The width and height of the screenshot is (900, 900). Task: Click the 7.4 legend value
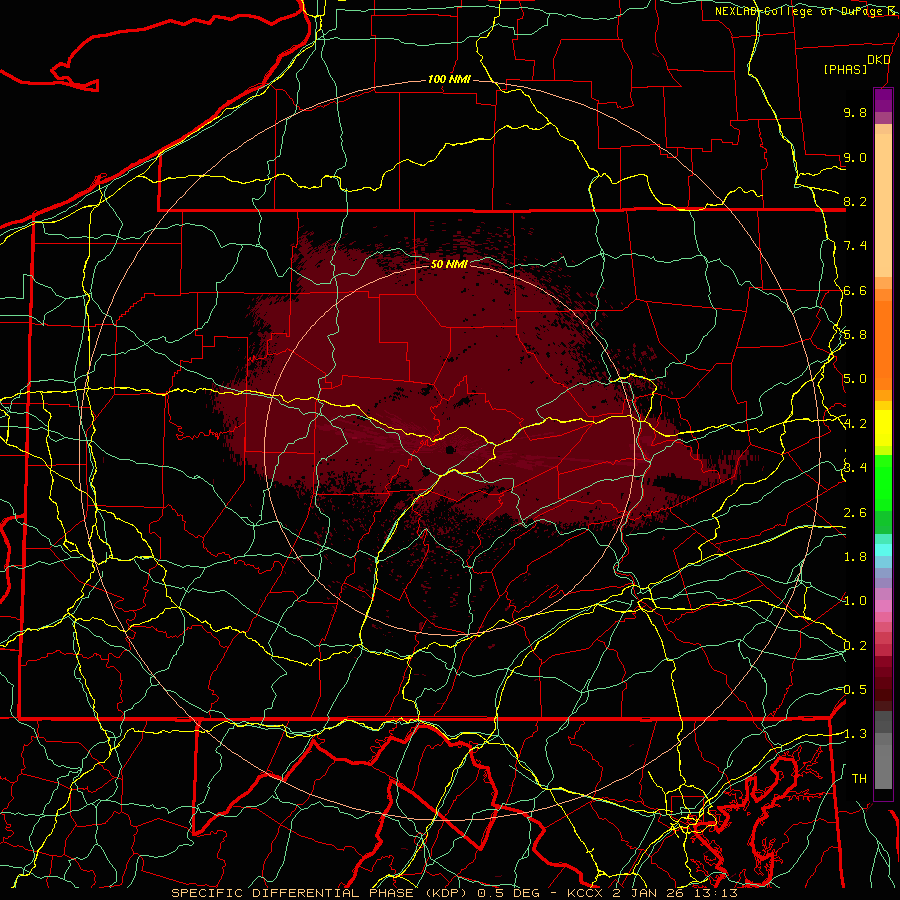(x=855, y=246)
